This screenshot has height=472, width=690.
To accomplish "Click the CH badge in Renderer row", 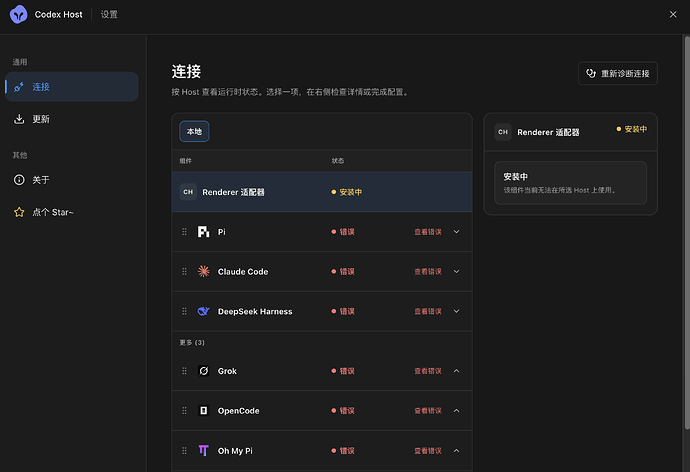I will 188,192.
